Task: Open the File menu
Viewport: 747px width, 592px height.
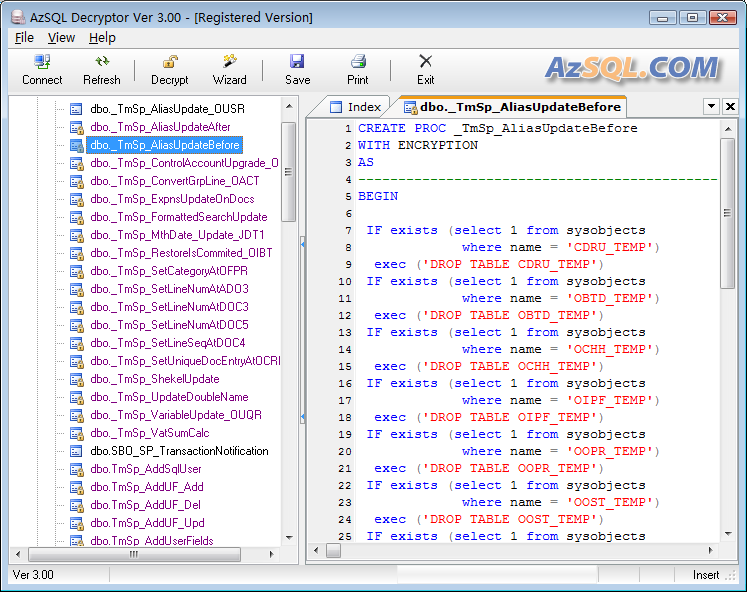Action: 24,38
